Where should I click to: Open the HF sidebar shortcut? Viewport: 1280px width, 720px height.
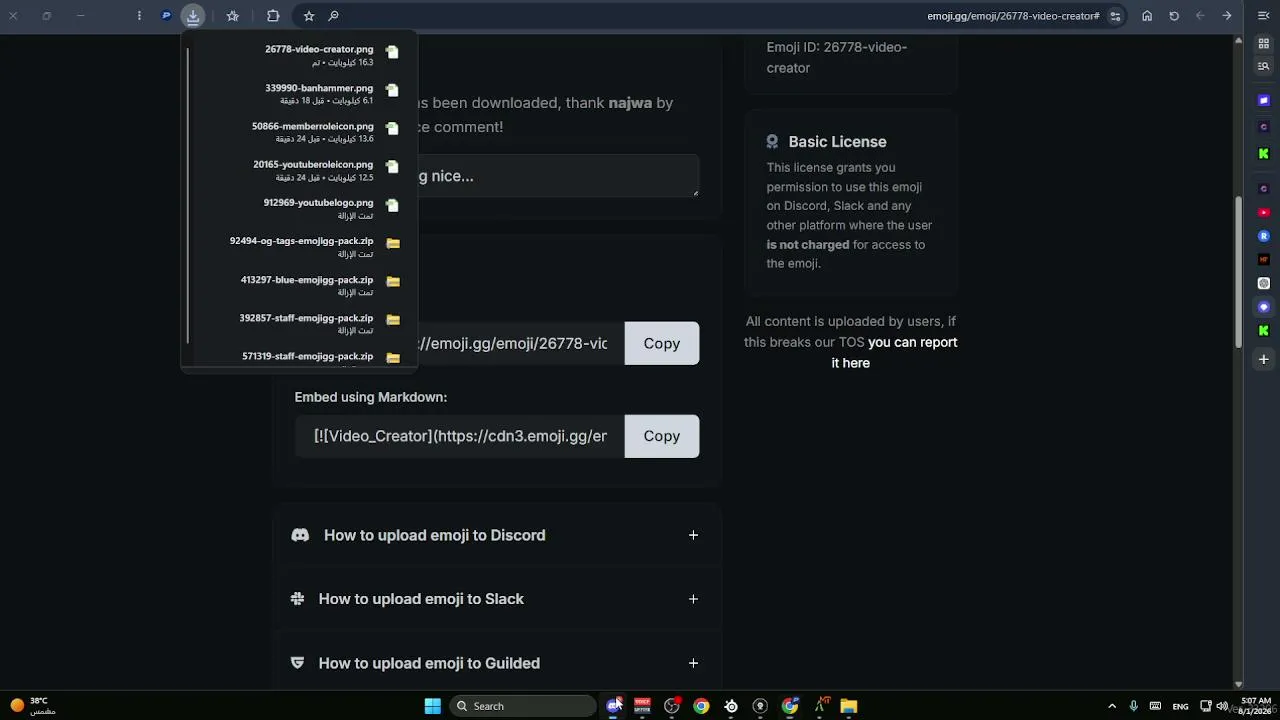point(1264,260)
